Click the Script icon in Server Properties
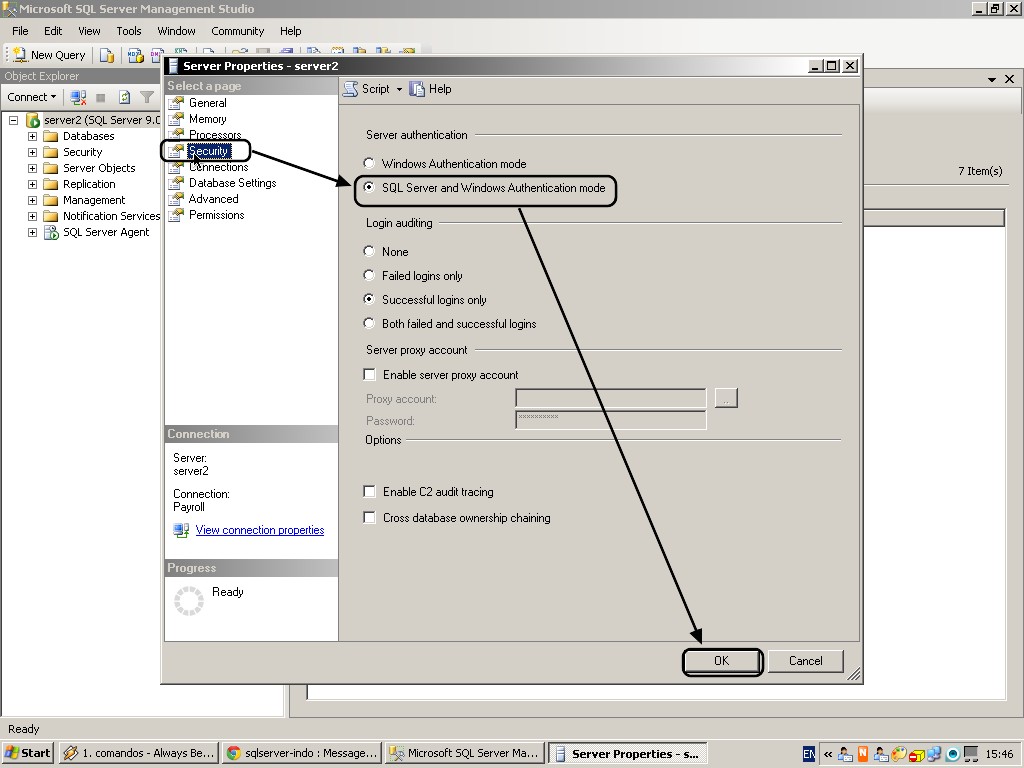This screenshot has width=1024, height=768. click(351, 89)
